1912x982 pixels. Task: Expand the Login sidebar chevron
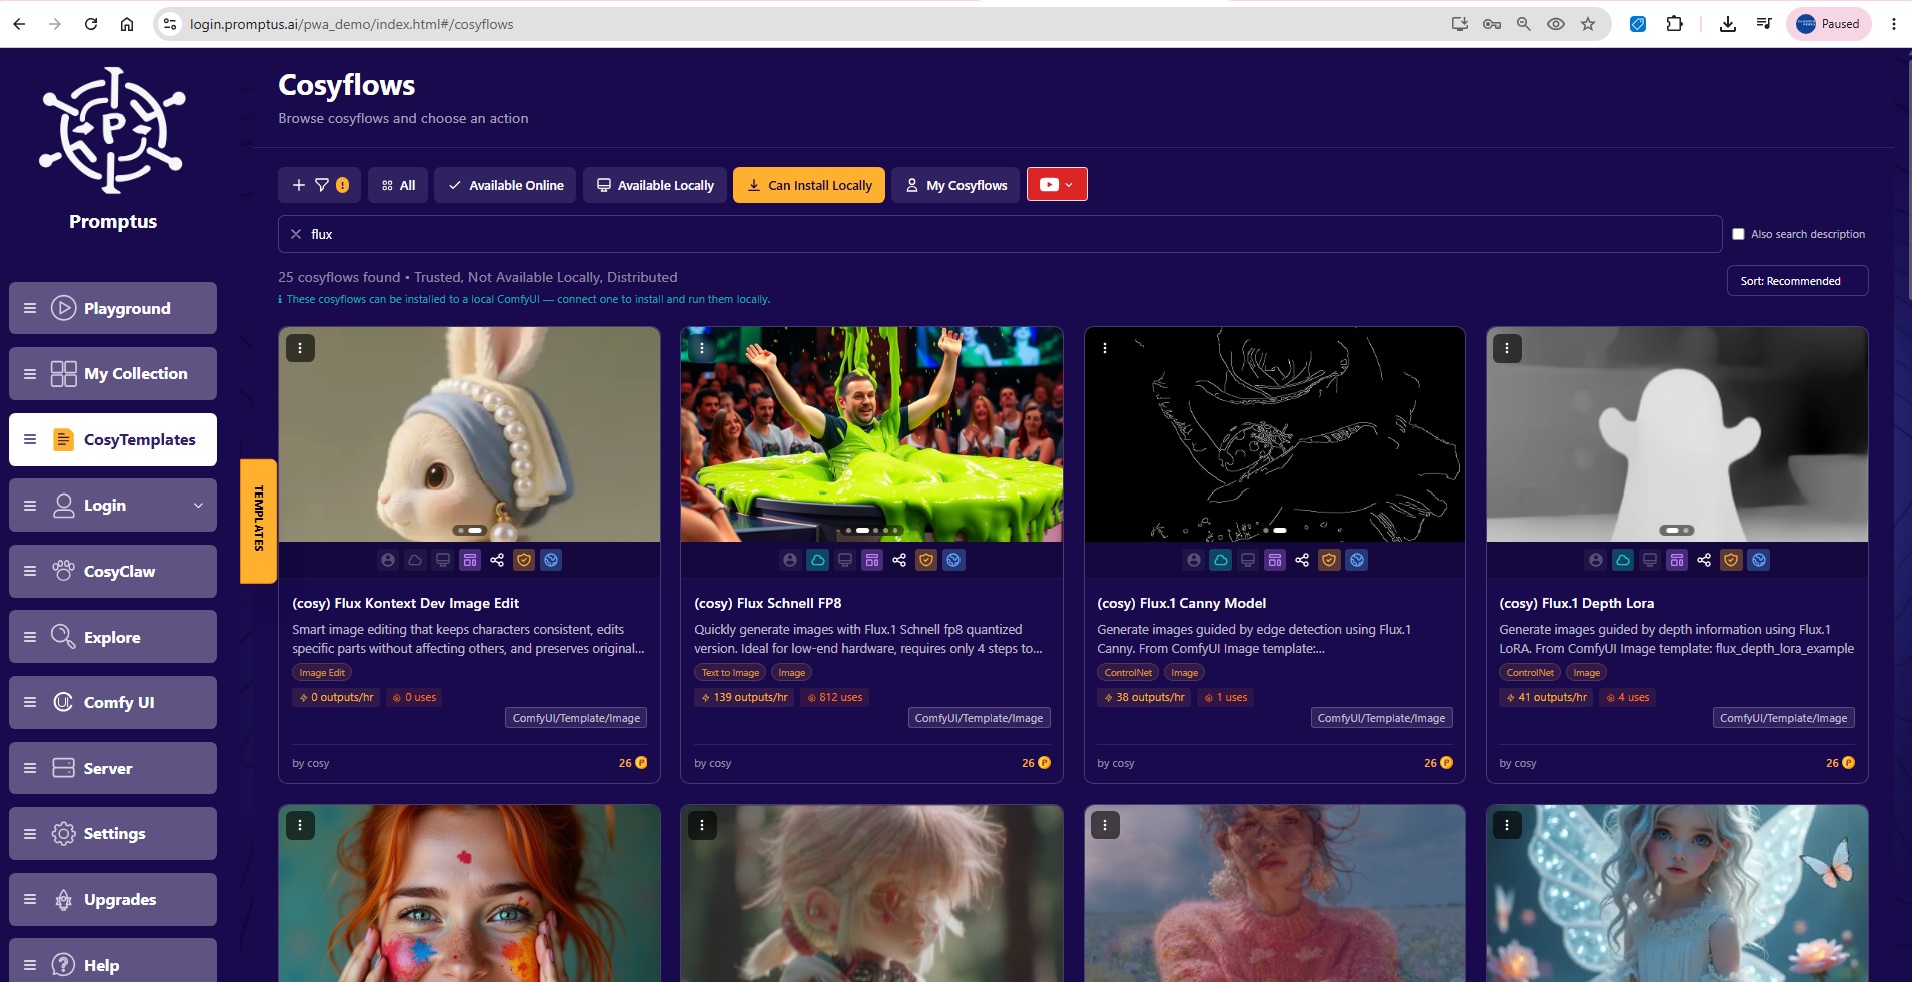pos(198,506)
